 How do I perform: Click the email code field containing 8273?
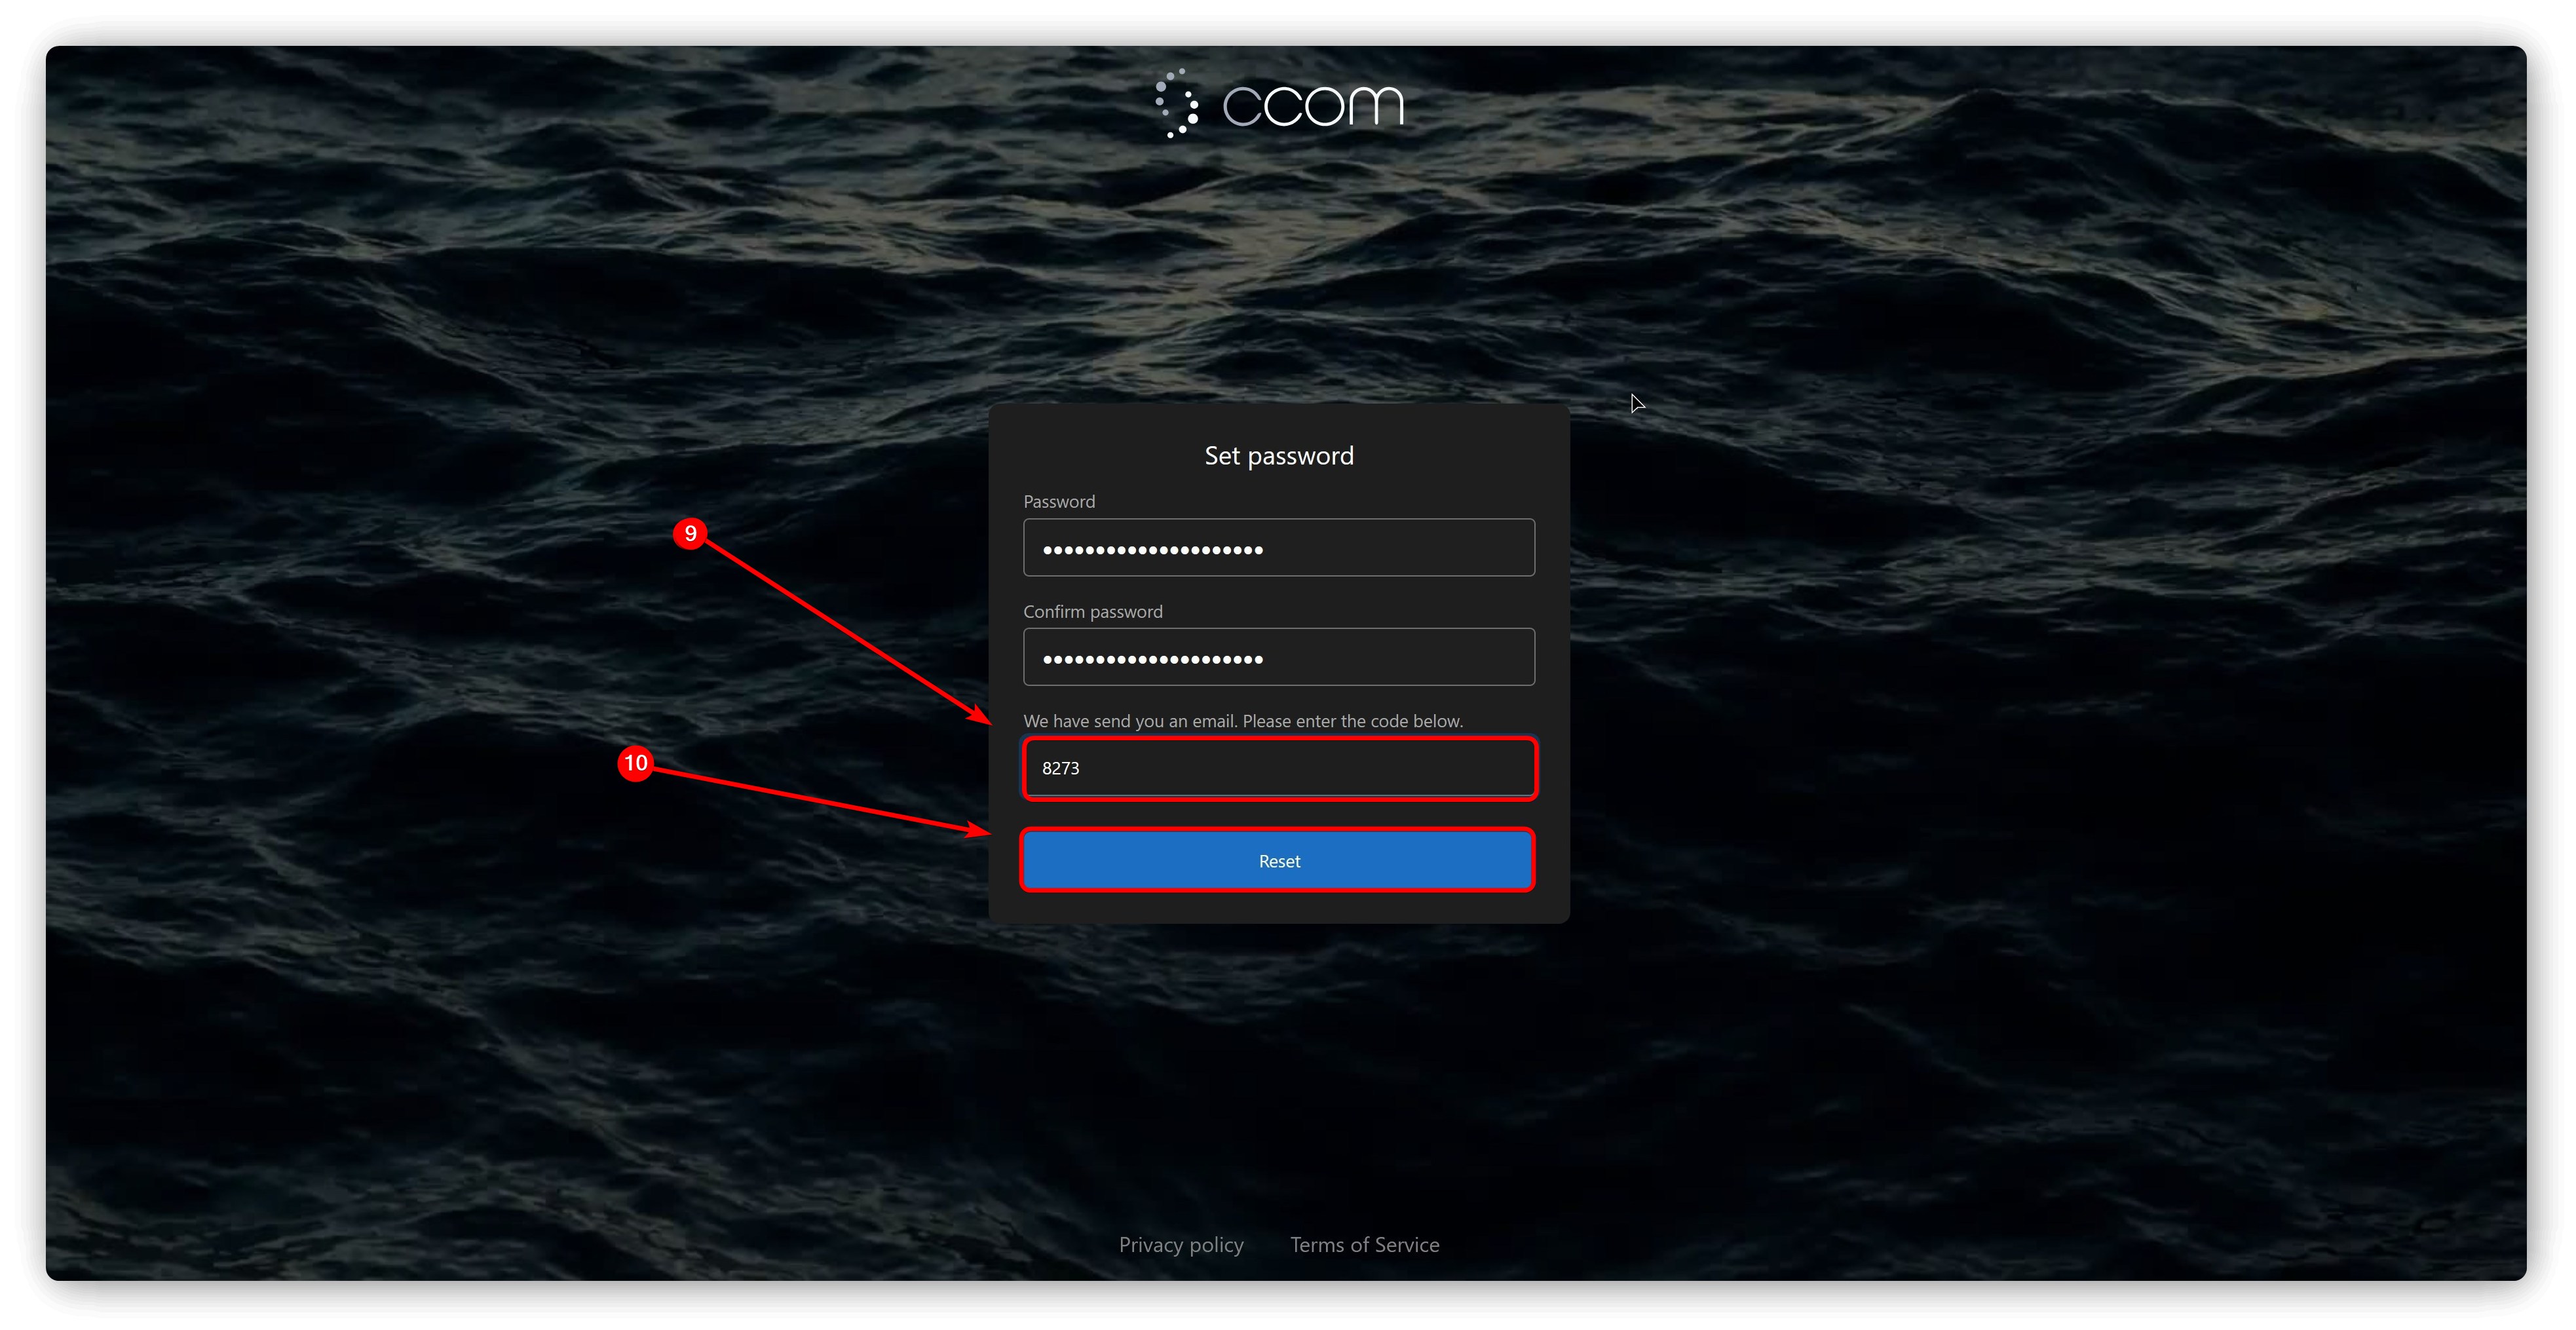[x=1279, y=768]
